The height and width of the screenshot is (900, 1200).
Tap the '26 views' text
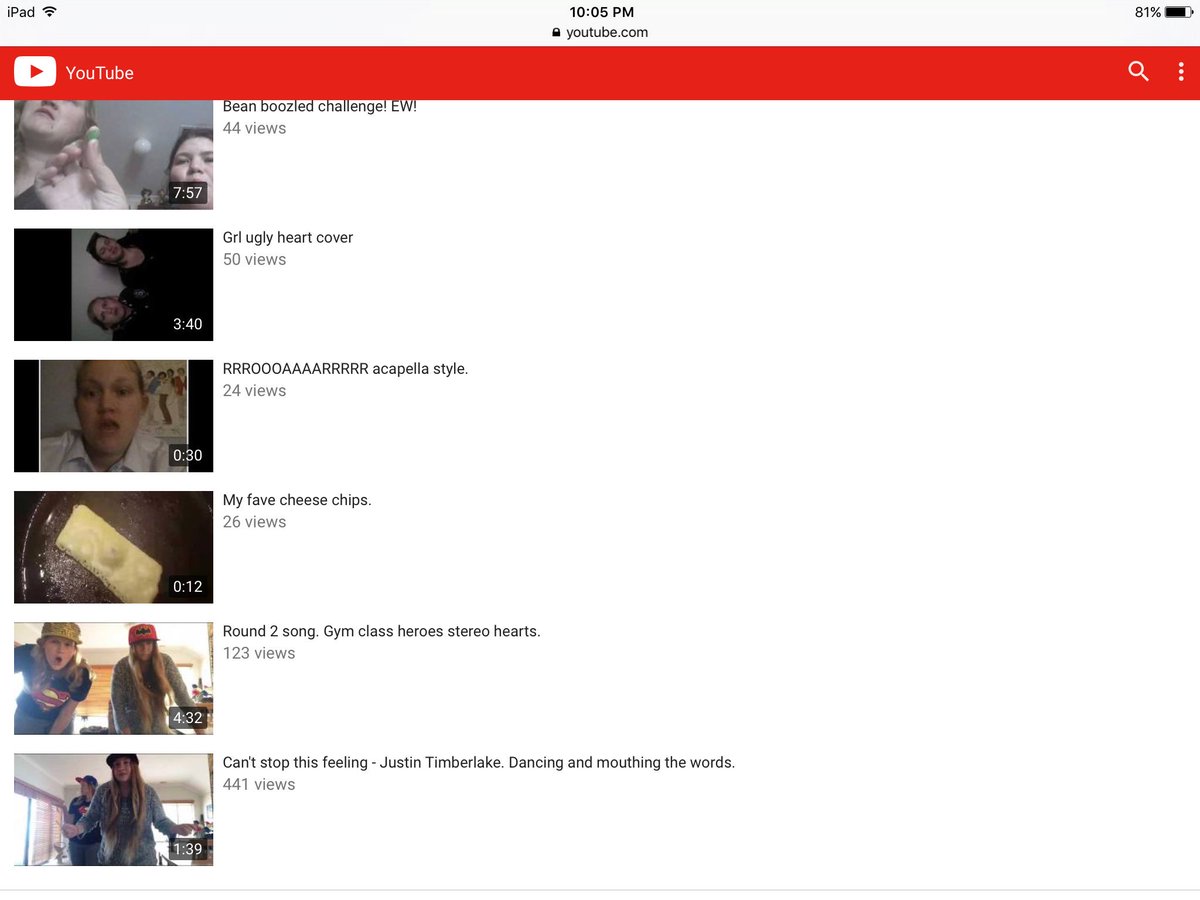point(254,521)
